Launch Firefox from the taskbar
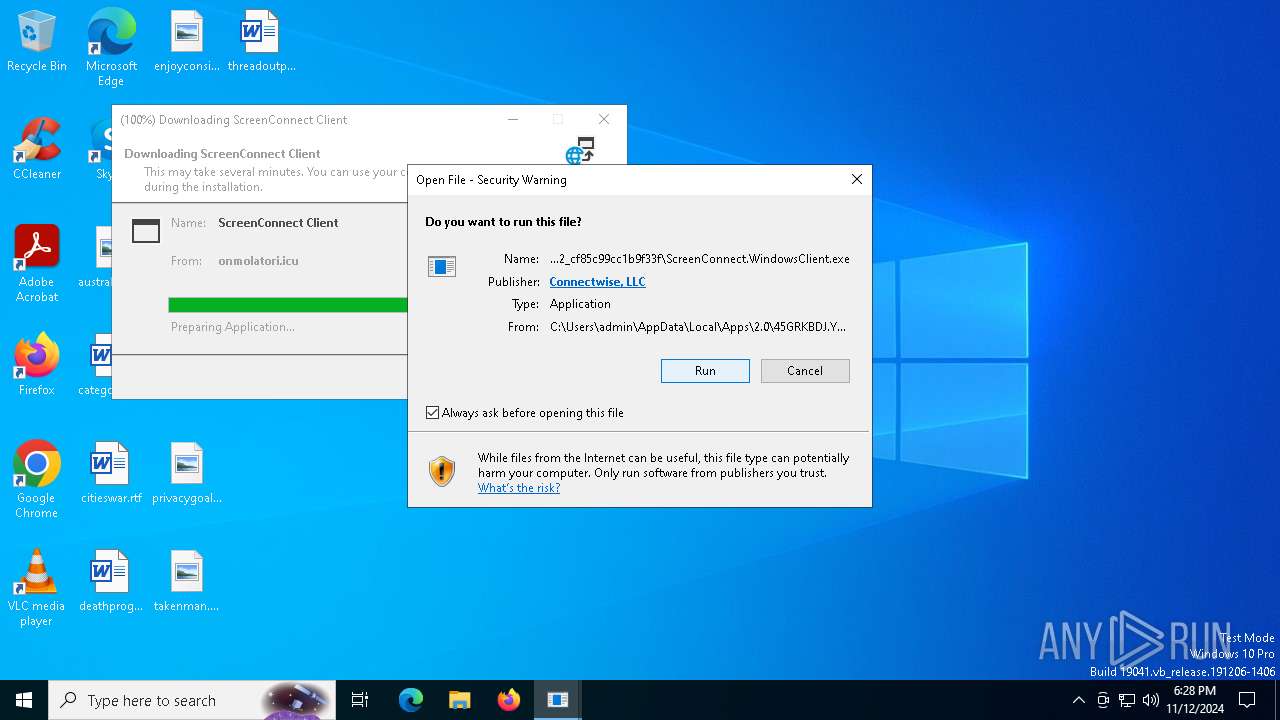The width and height of the screenshot is (1280, 720). pyautogui.click(x=509, y=700)
